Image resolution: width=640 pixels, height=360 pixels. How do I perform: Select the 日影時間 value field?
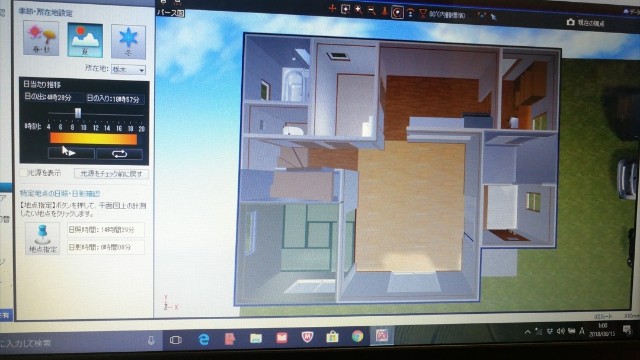tap(105, 247)
